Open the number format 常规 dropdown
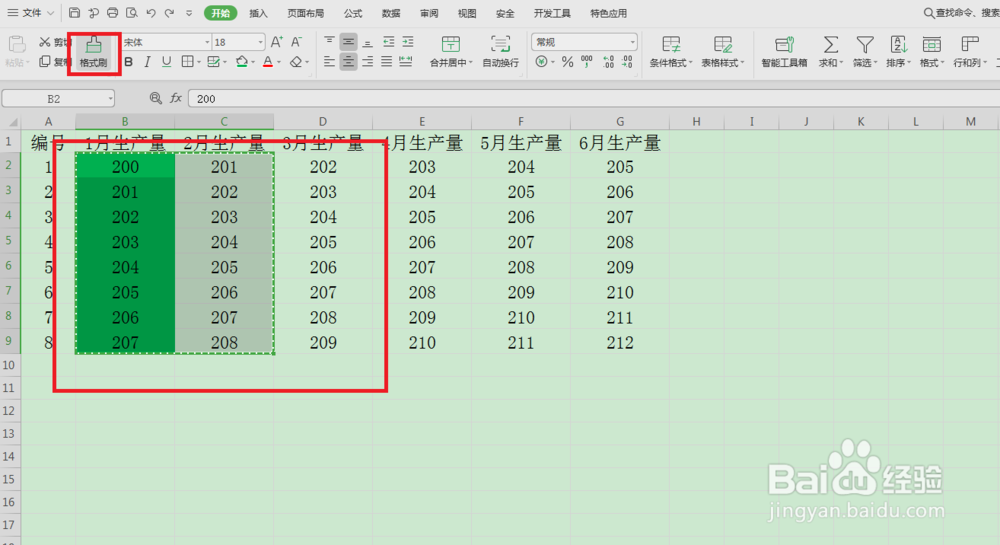Screen dimensions: 1000x545 tap(632, 42)
